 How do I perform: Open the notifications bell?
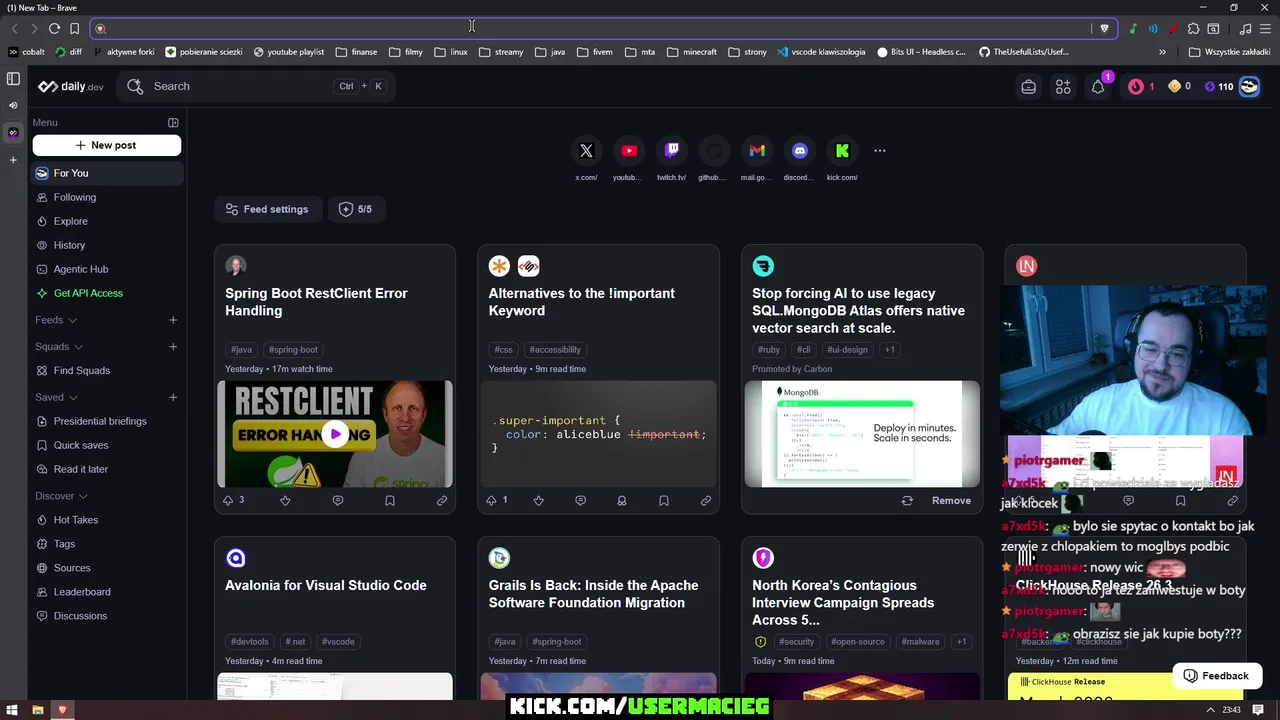1098,87
